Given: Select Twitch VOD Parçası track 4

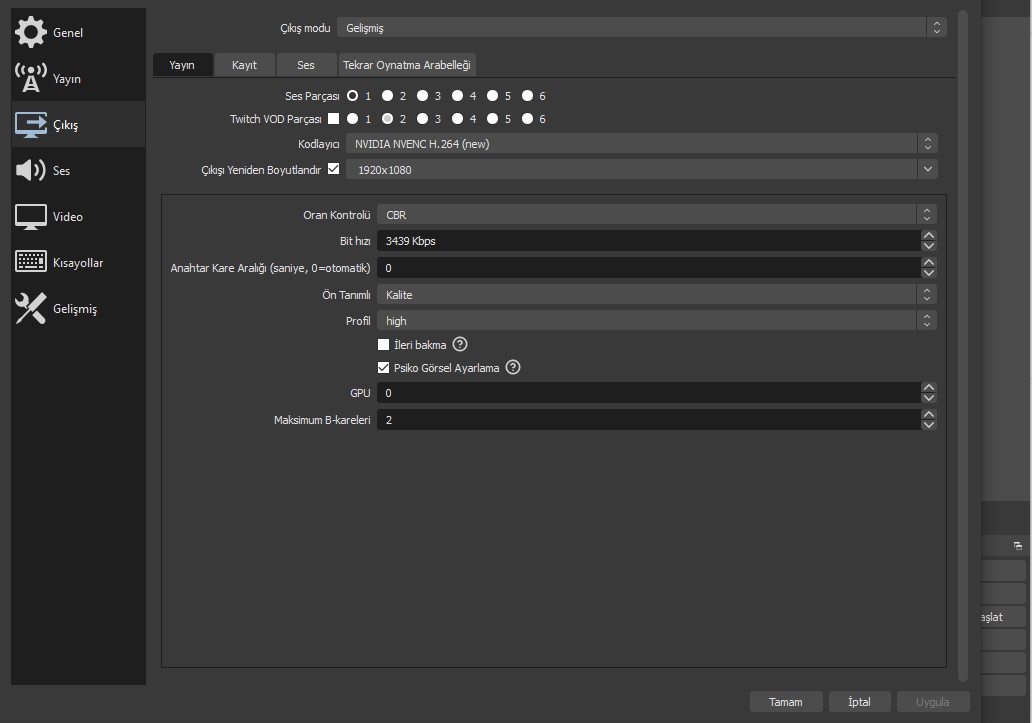Looking at the screenshot, I should click(457, 119).
